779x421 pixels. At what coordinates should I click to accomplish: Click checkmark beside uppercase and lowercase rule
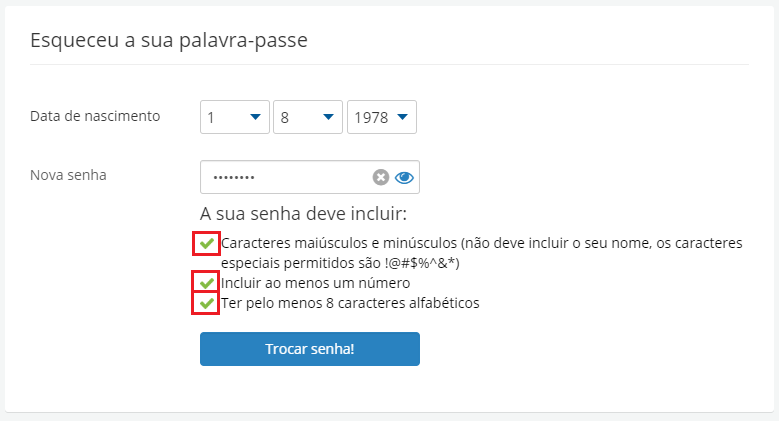click(x=207, y=244)
